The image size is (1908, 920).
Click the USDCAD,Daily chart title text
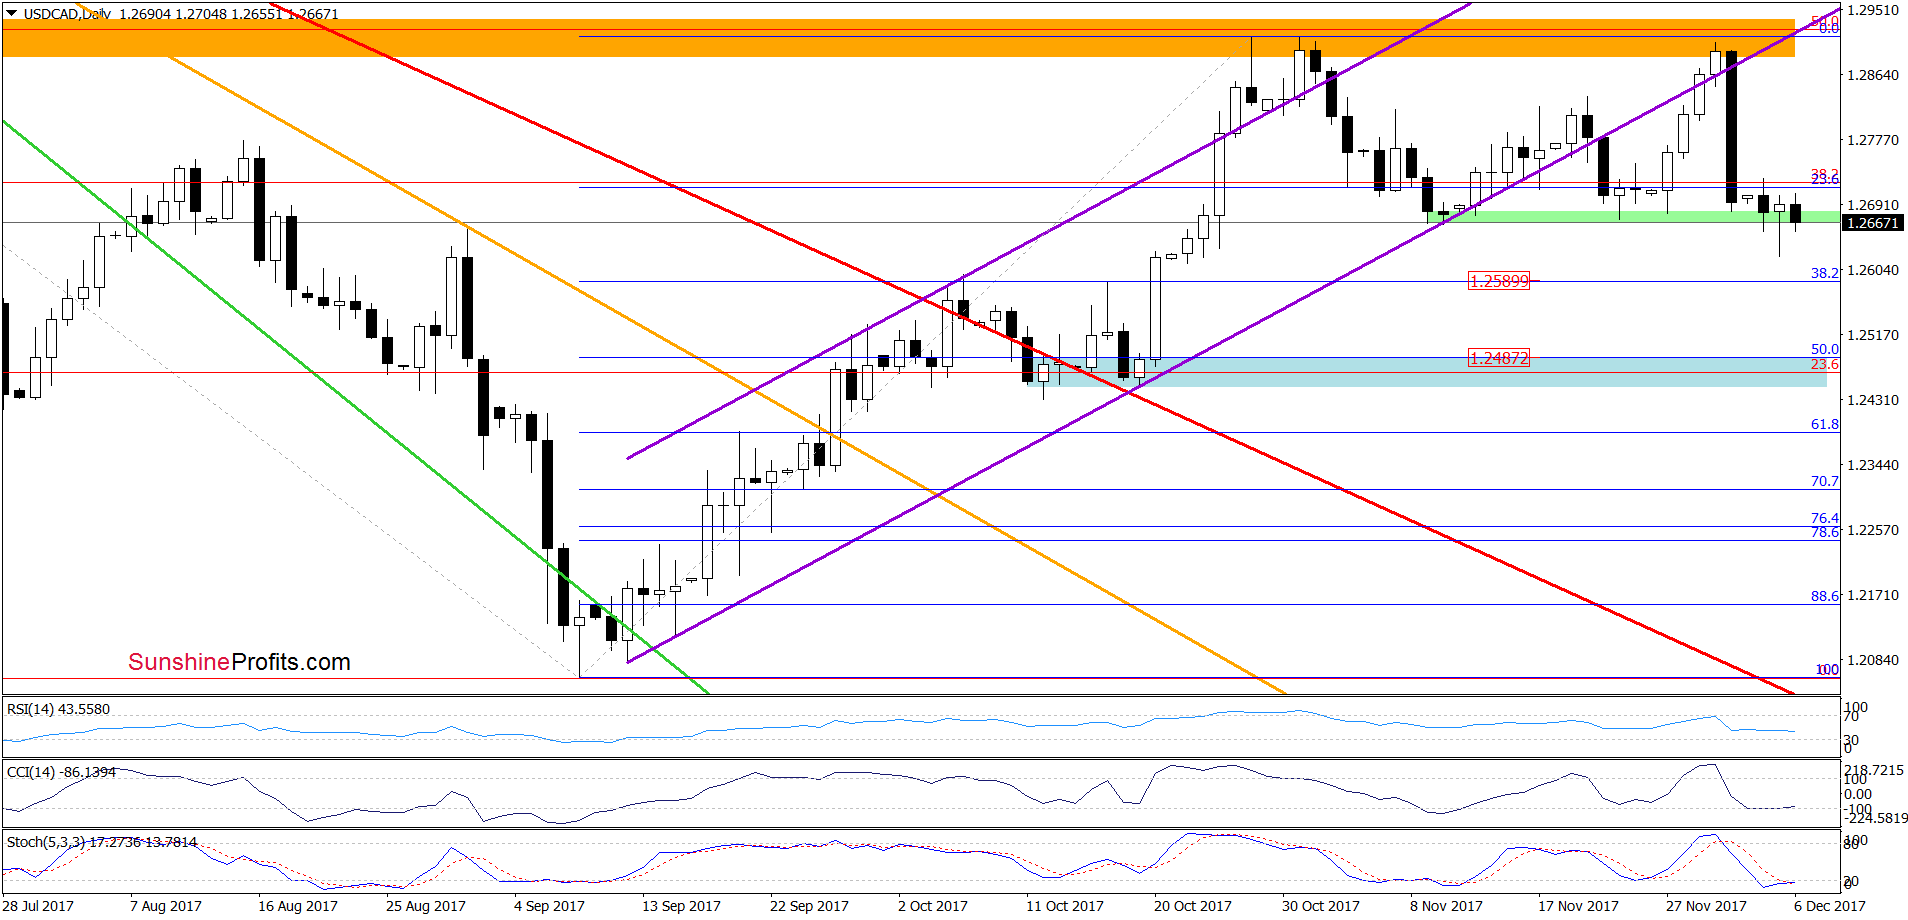point(67,14)
